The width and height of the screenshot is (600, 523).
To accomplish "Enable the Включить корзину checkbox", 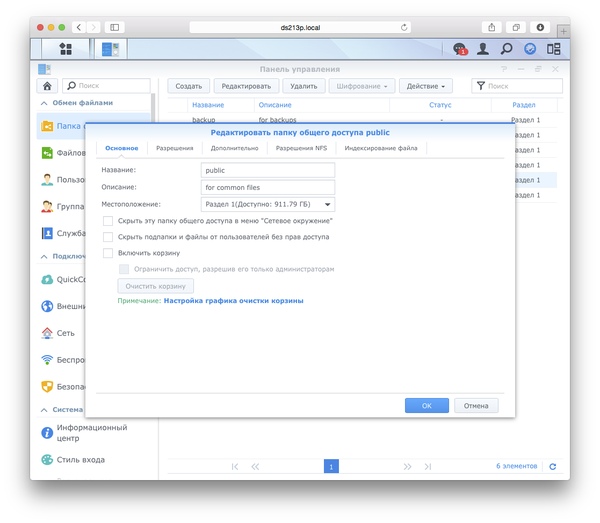I will point(108,253).
